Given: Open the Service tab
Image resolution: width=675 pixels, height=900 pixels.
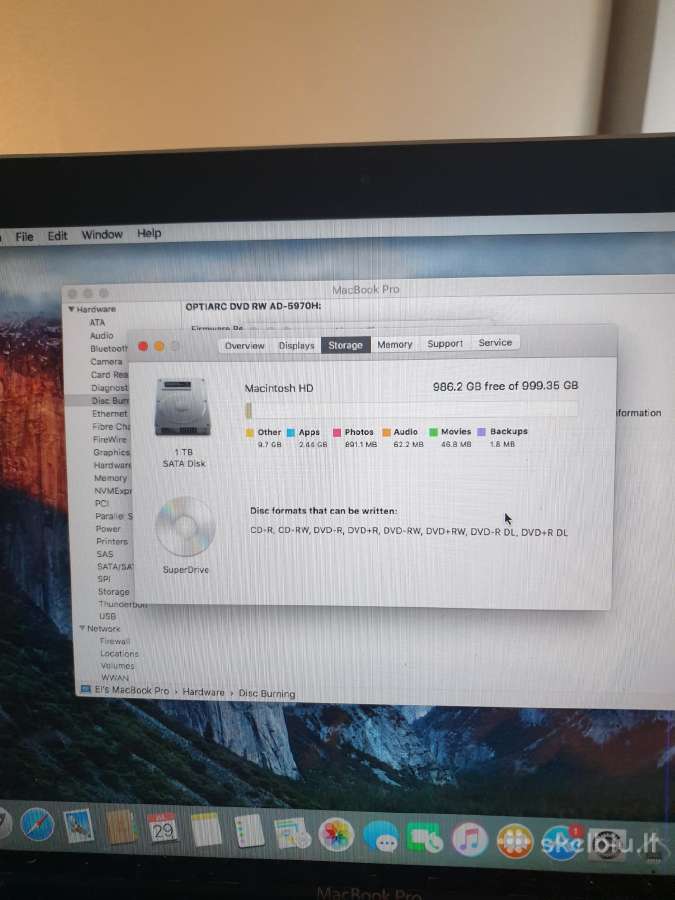Looking at the screenshot, I should 495,343.
